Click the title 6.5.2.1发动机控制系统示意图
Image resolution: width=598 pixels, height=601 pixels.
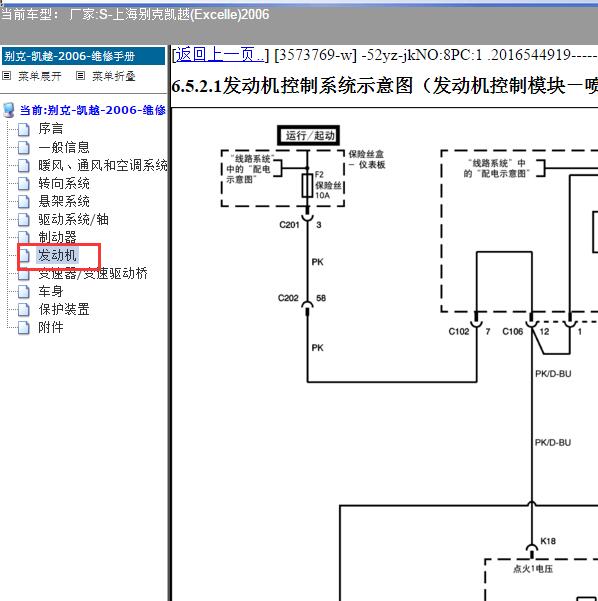pyautogui.click(x=292, y=85)
